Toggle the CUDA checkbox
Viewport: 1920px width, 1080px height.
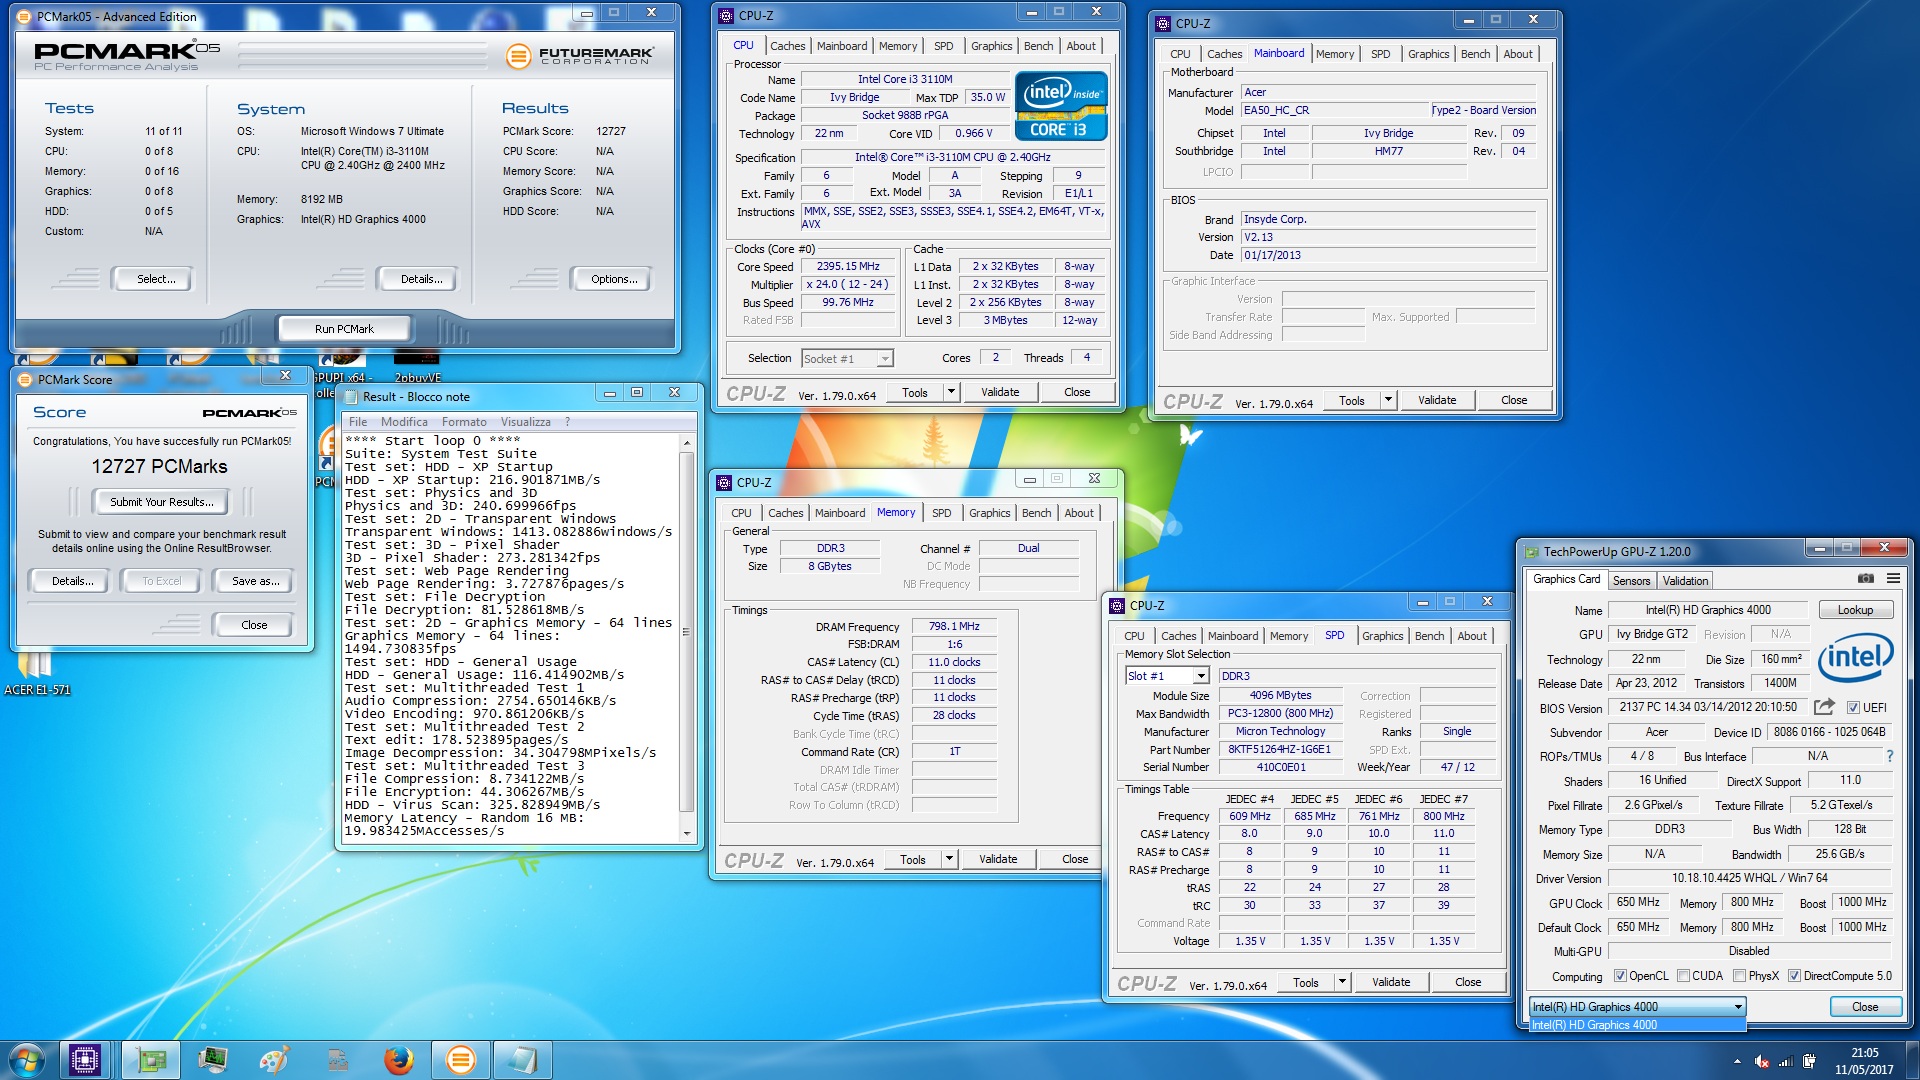(x=1683, y=976)
